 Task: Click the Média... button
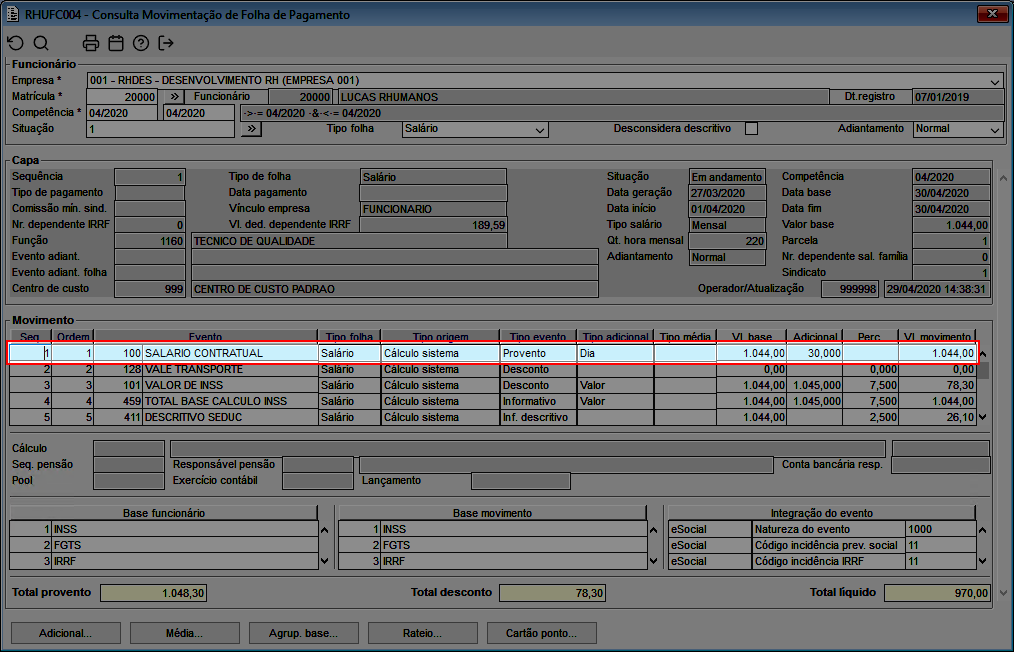(x=184, y=633)
